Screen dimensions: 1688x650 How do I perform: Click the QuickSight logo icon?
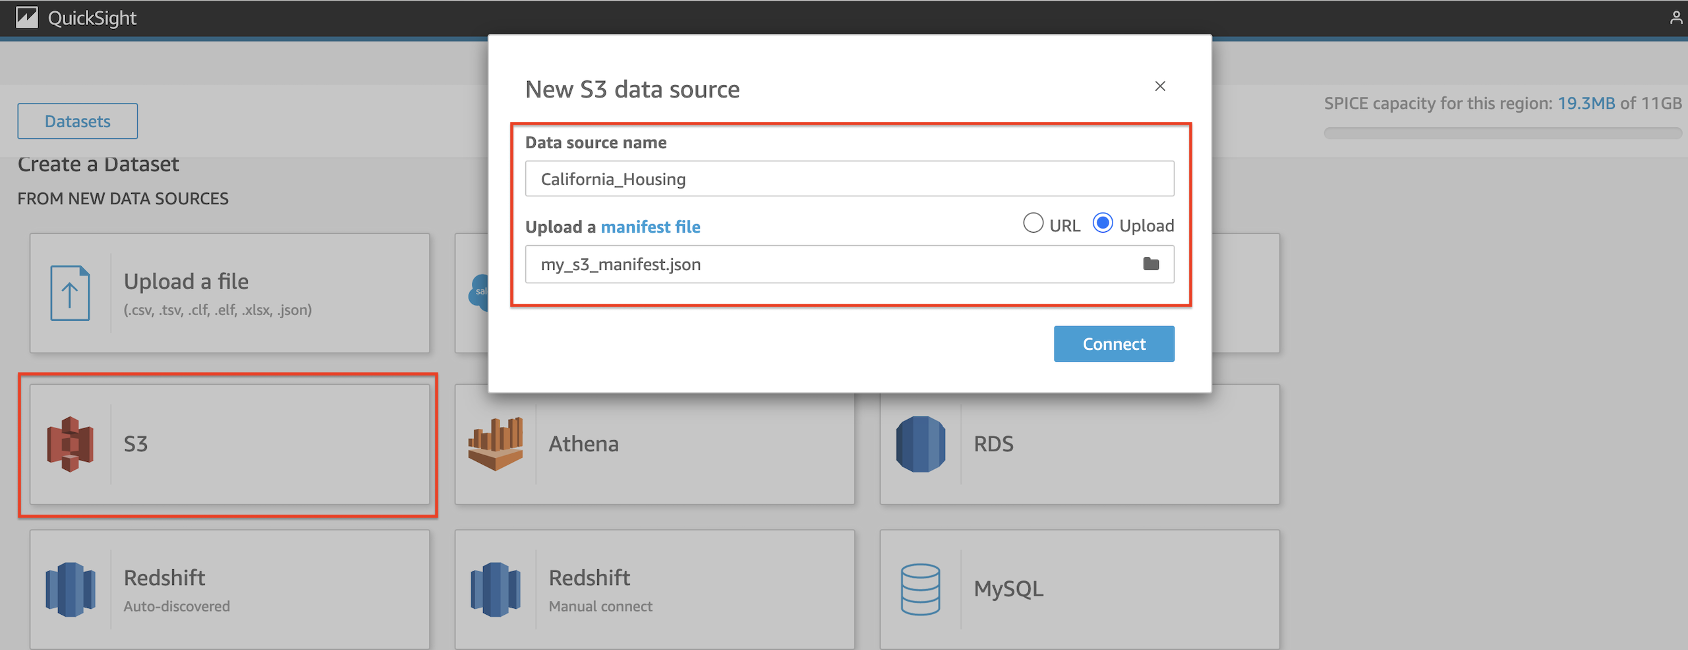27,18
